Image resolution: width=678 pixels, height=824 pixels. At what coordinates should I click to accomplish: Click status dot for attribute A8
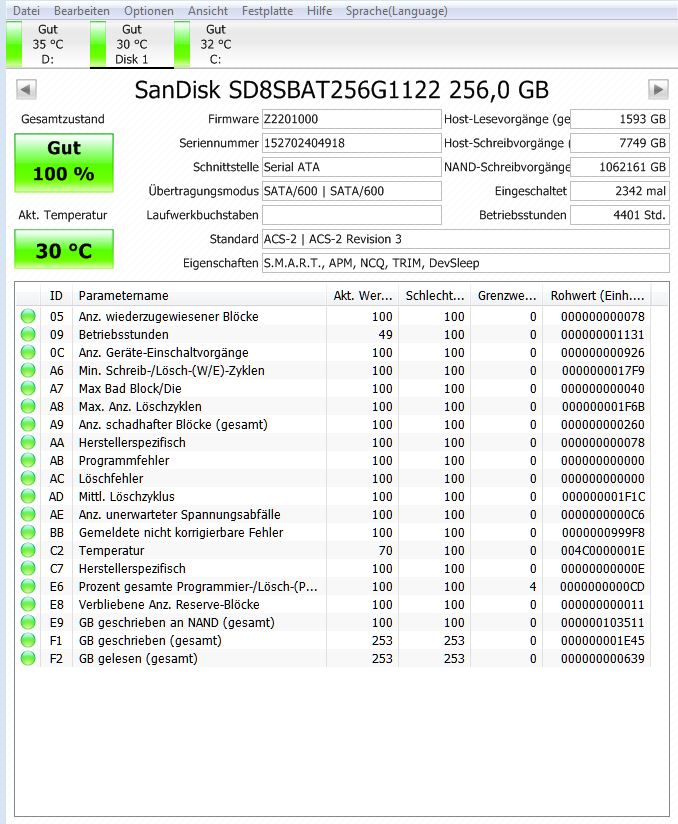[28, 406]
